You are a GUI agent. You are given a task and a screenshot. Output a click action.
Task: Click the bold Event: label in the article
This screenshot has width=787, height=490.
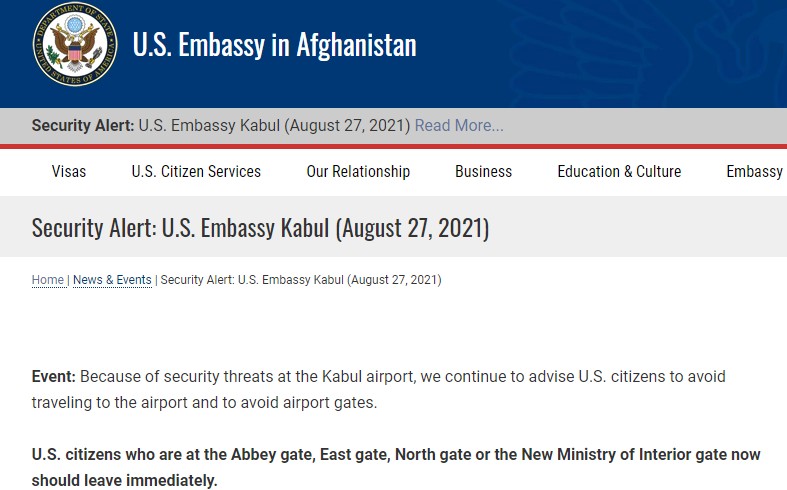click(54, 377)
